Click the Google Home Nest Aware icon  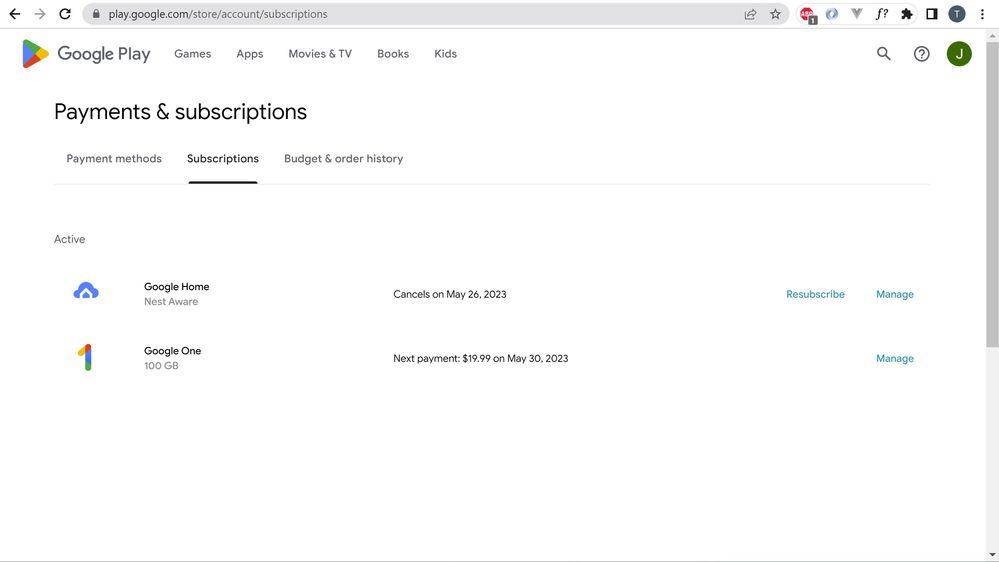click(x=86, y=292)
